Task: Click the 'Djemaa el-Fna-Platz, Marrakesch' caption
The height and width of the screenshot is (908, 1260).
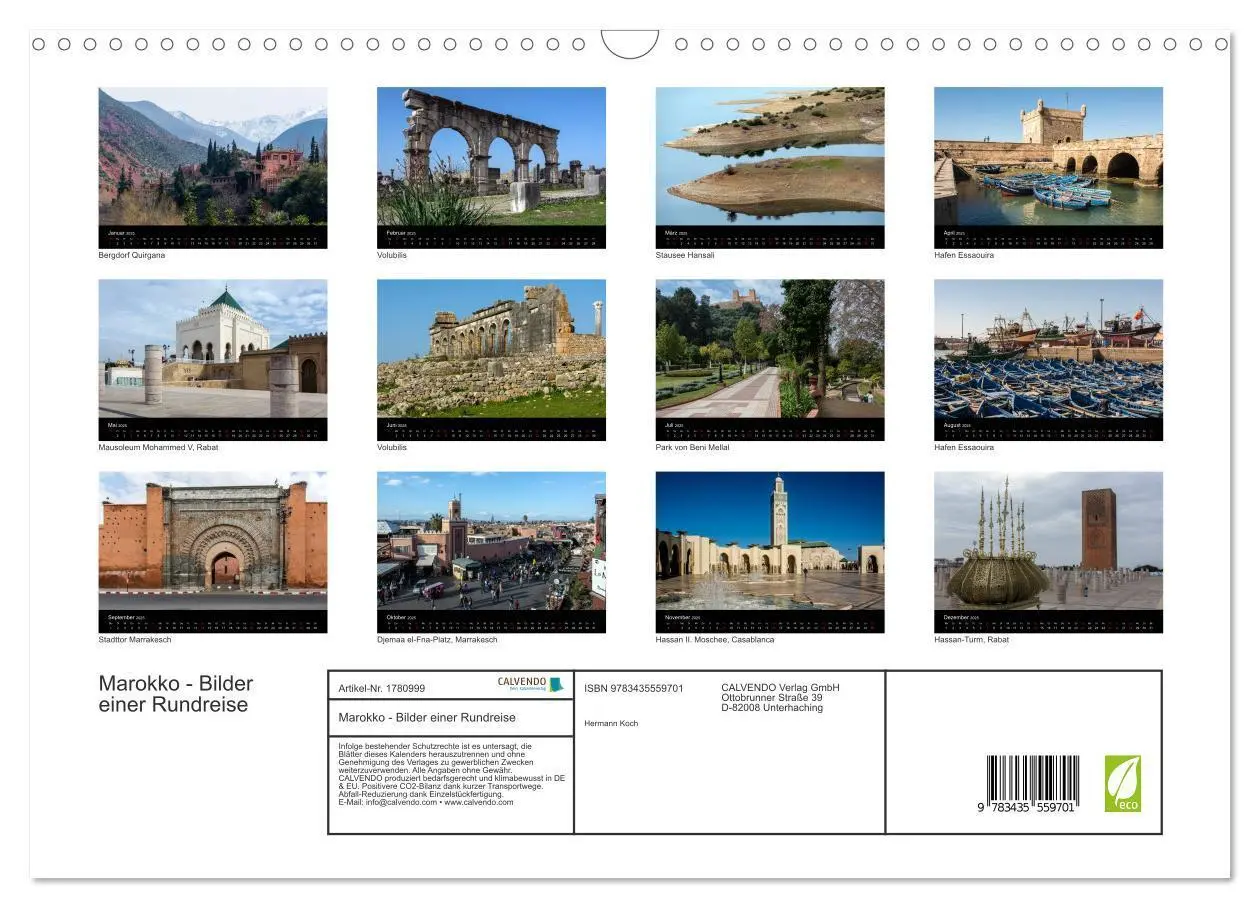Action: click(437, 639)
